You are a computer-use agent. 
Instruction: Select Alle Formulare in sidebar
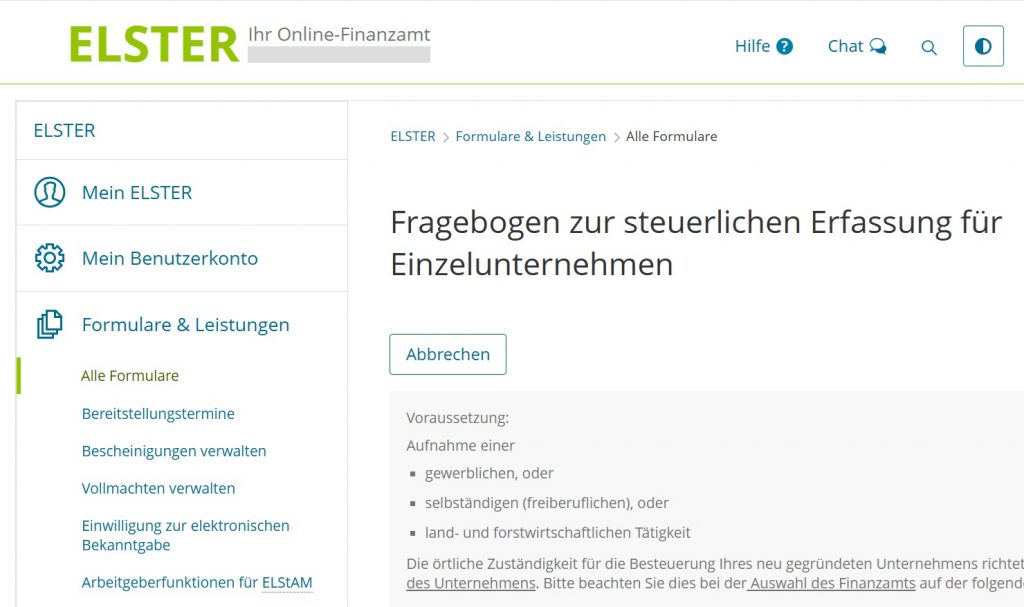click(x=130, y=376)
